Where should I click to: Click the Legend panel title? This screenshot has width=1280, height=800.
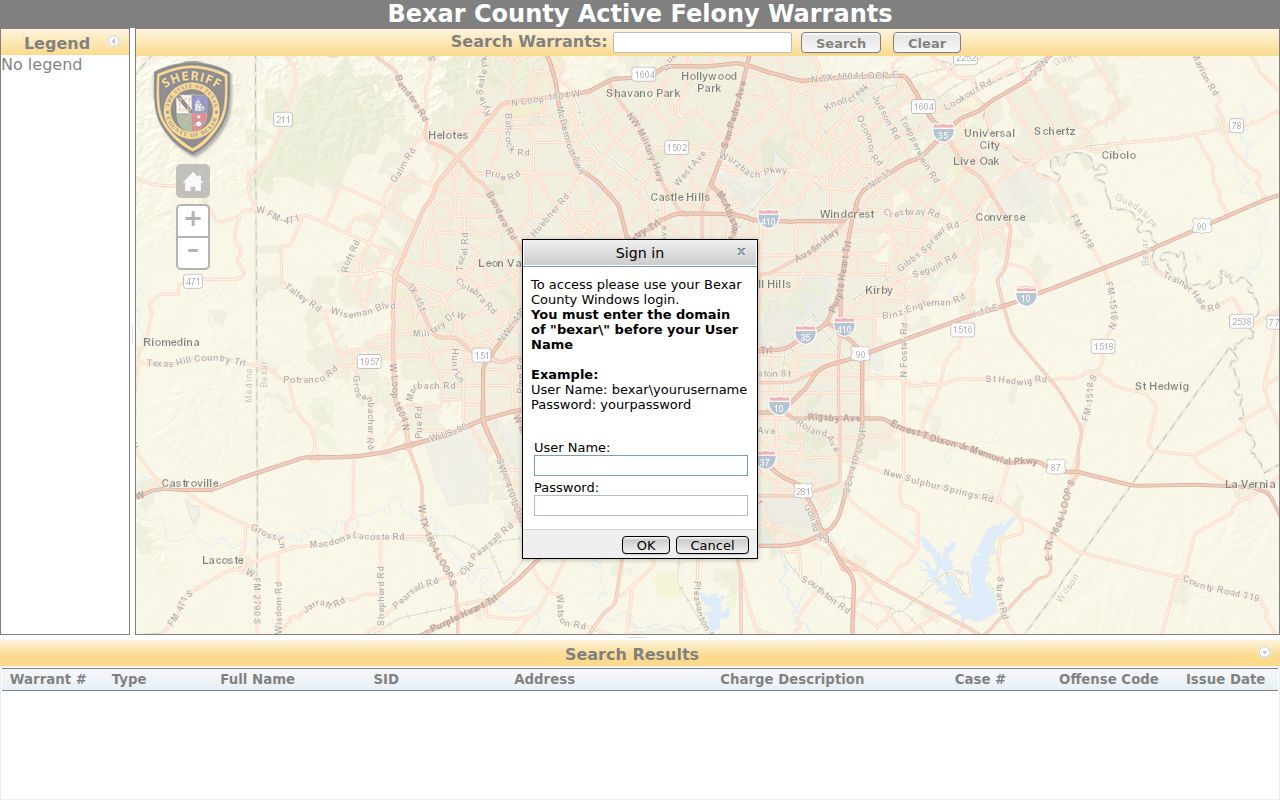coord(57,43)
